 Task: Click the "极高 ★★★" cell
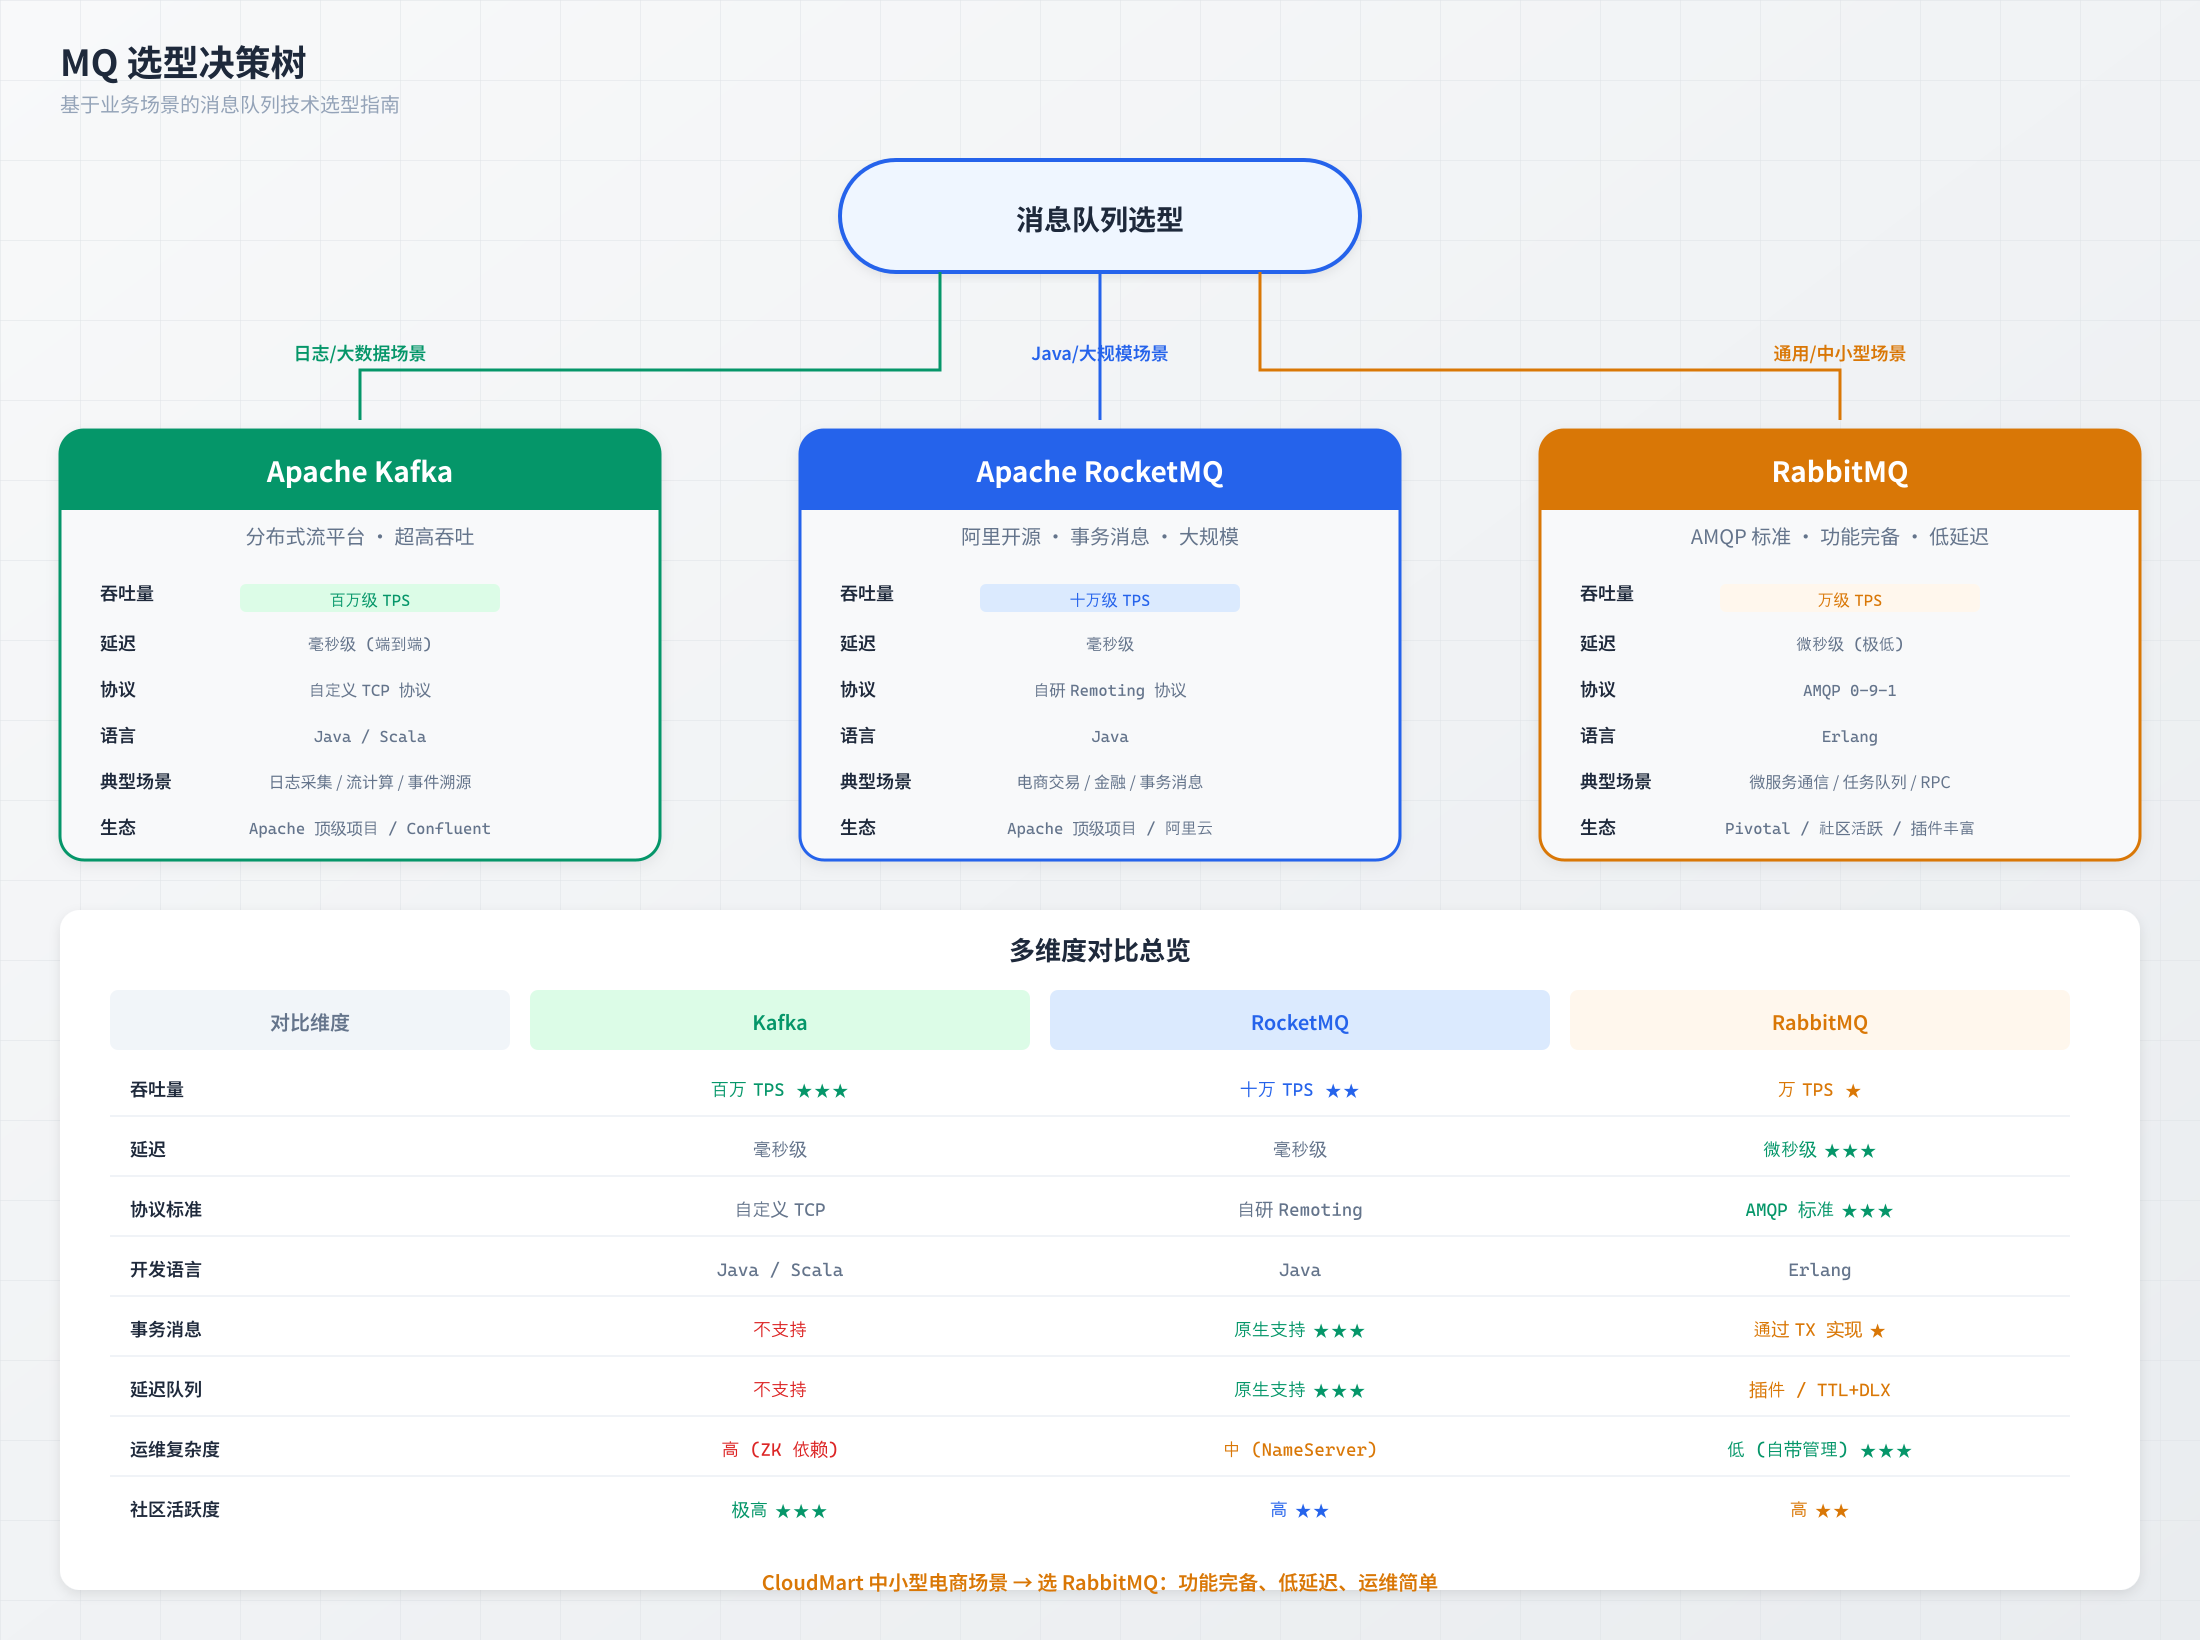tap(780, 1510)
